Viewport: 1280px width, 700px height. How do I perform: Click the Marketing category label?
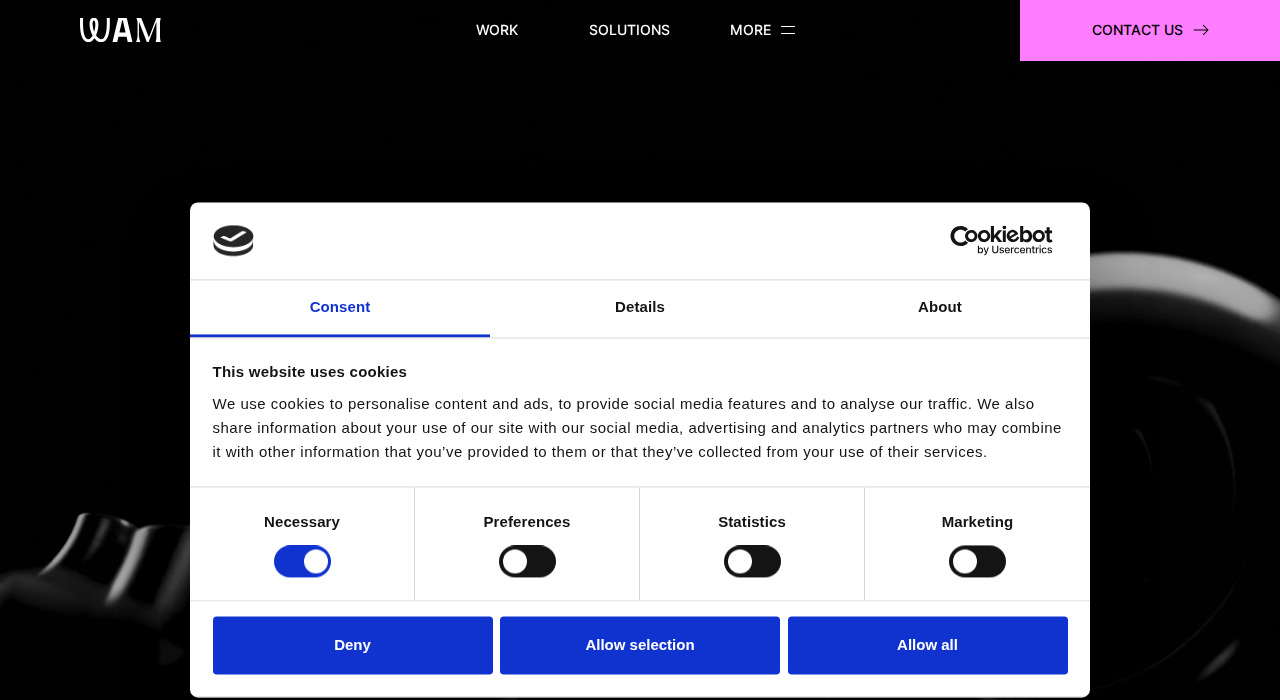tap(977, 522)
